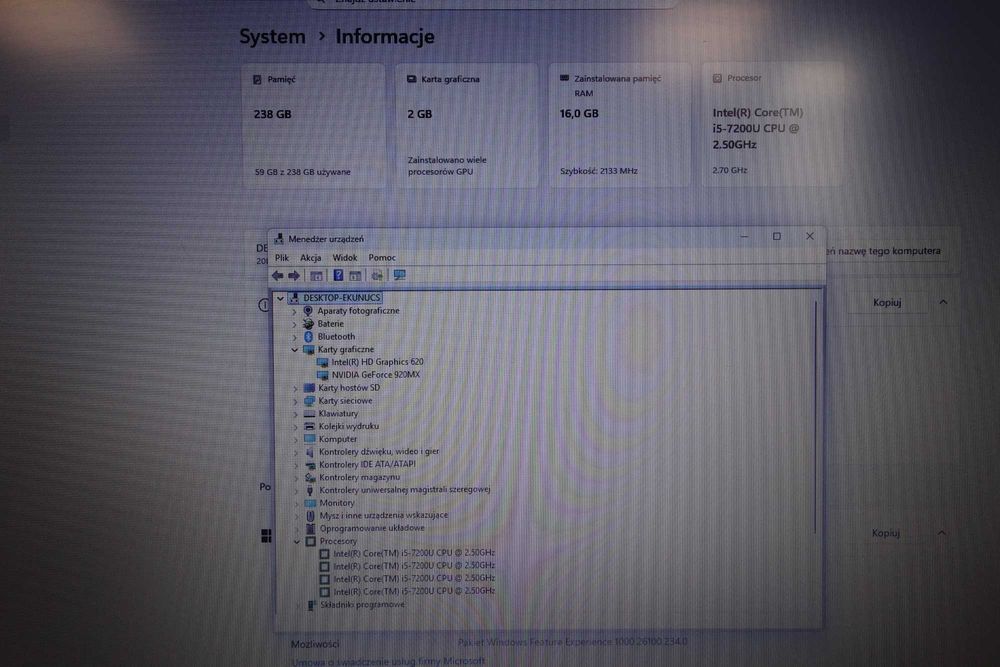
Task: Expand the Karty hostów SD node
Action: tap(295, 388)
